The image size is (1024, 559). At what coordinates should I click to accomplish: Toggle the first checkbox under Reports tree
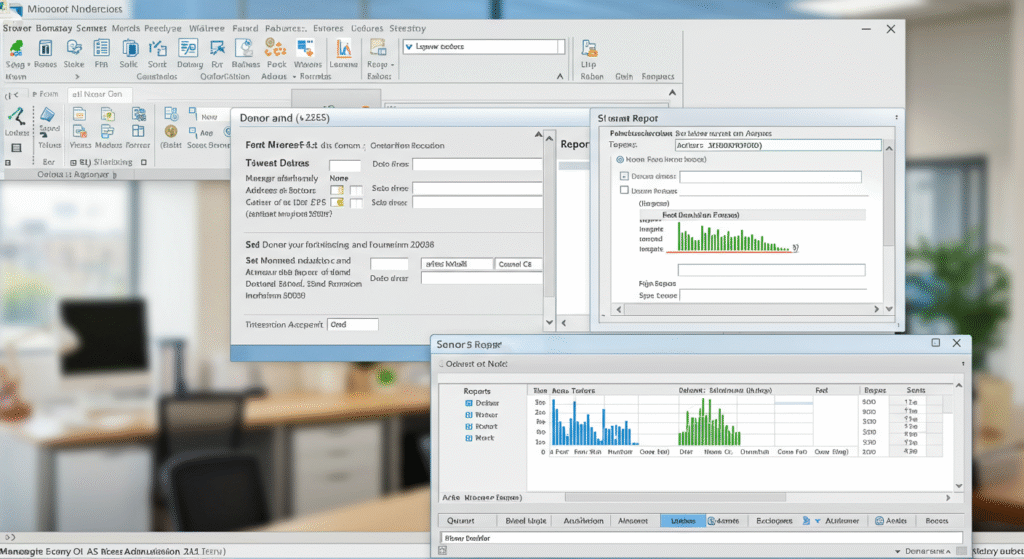[x=470, y=402]
